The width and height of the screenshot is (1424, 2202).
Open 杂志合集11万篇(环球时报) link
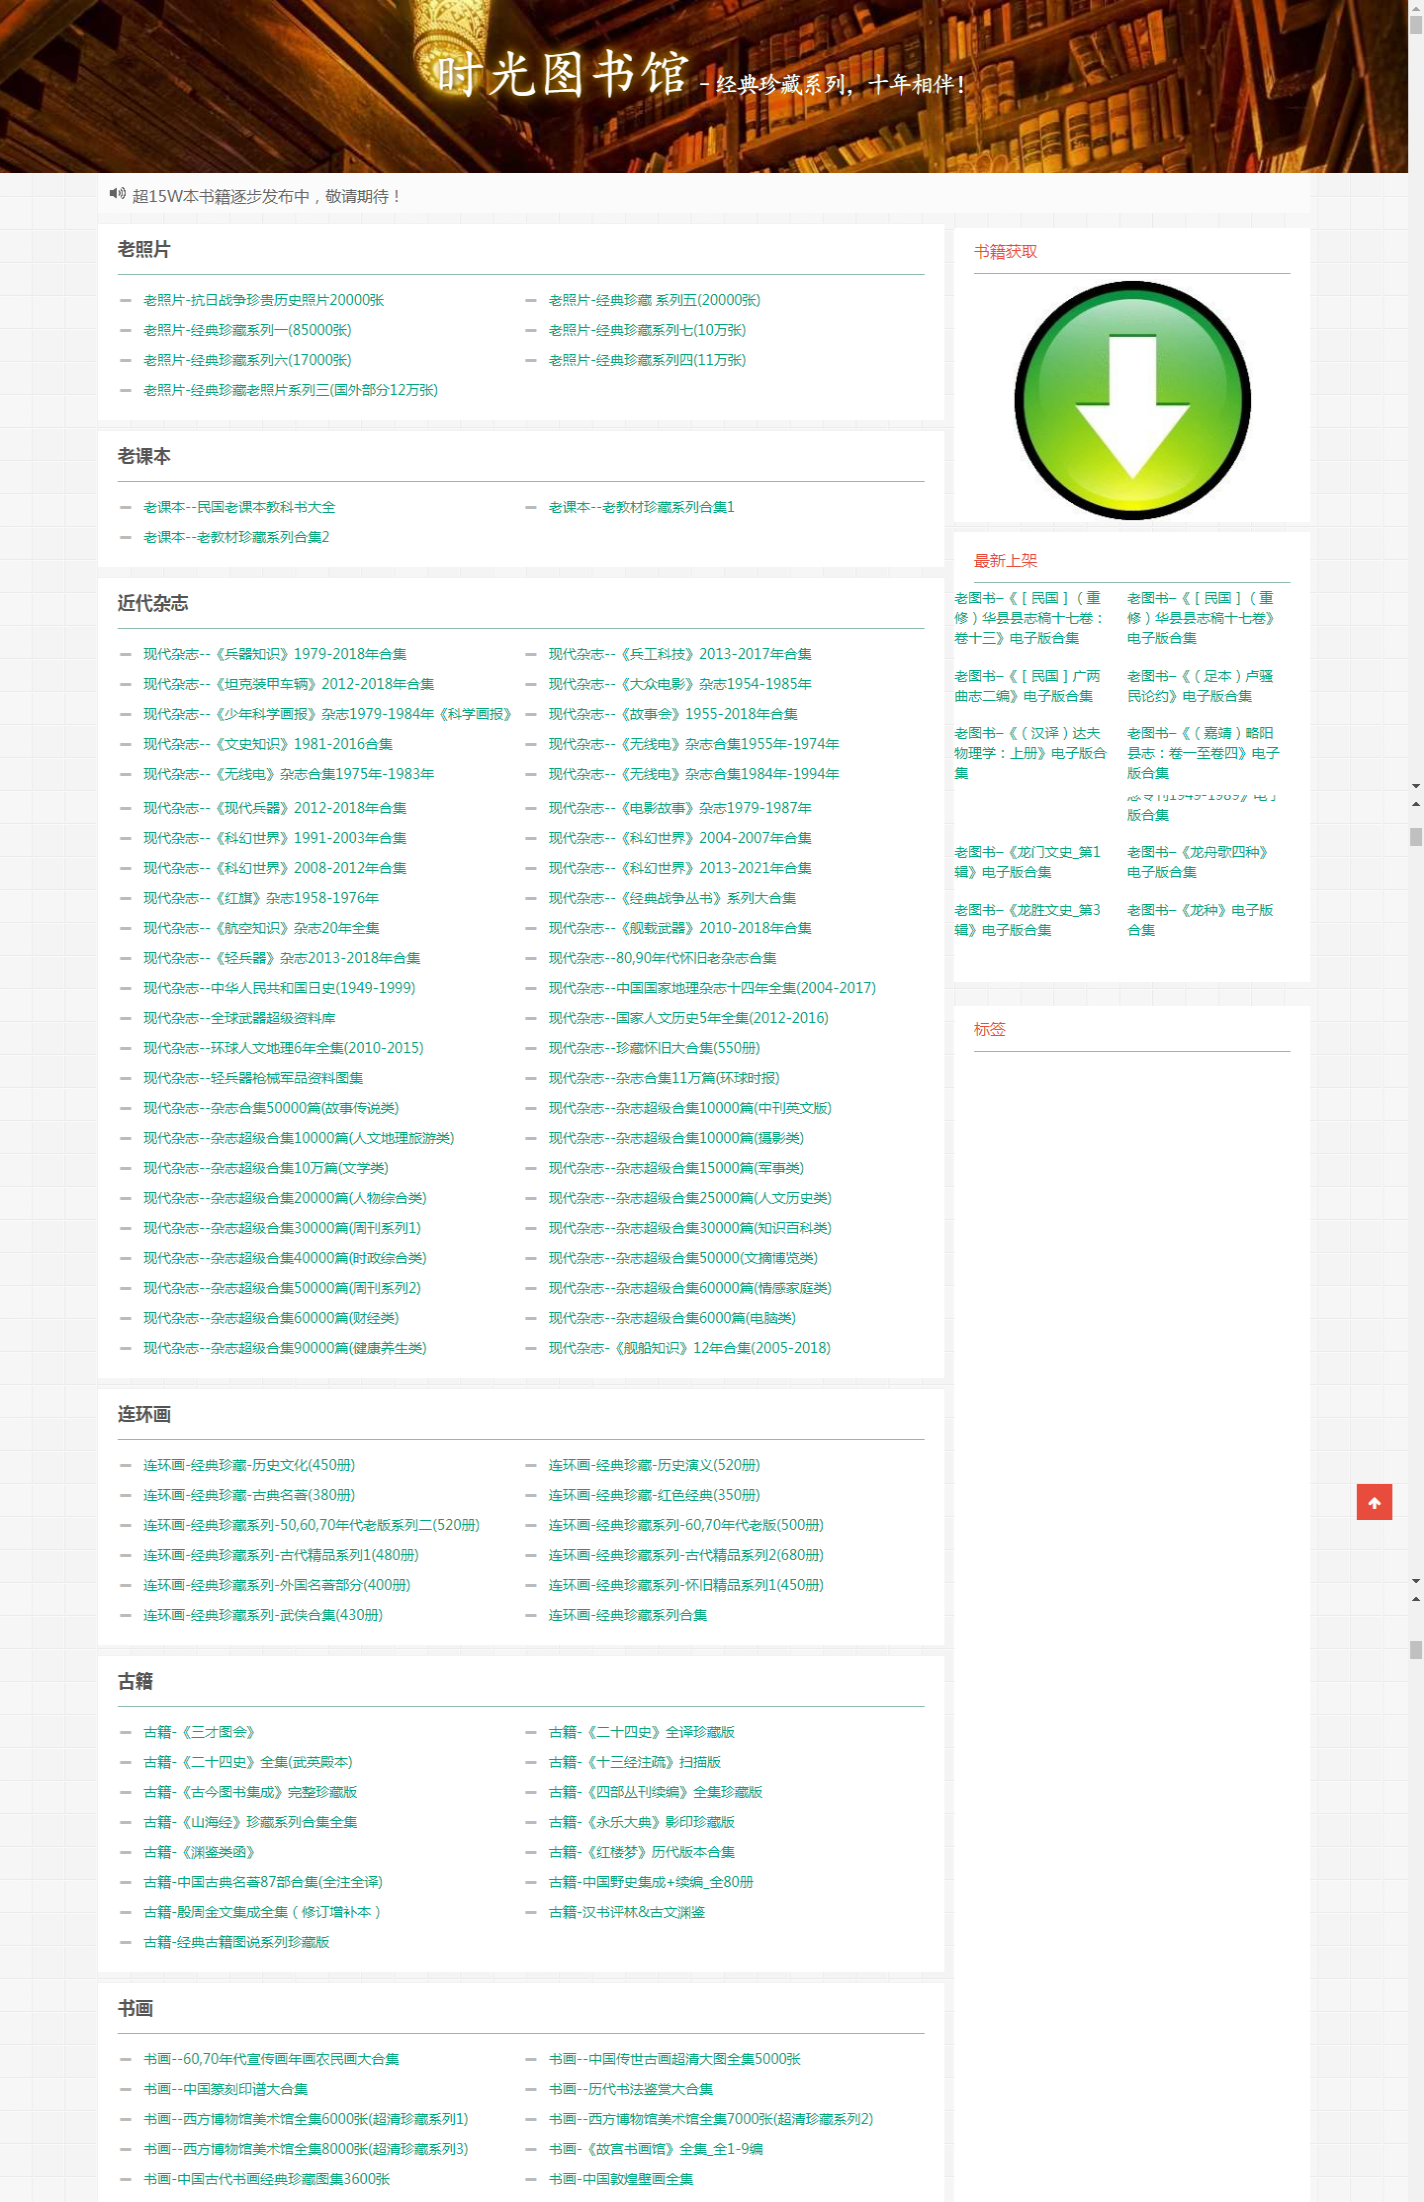(664, 1078)
